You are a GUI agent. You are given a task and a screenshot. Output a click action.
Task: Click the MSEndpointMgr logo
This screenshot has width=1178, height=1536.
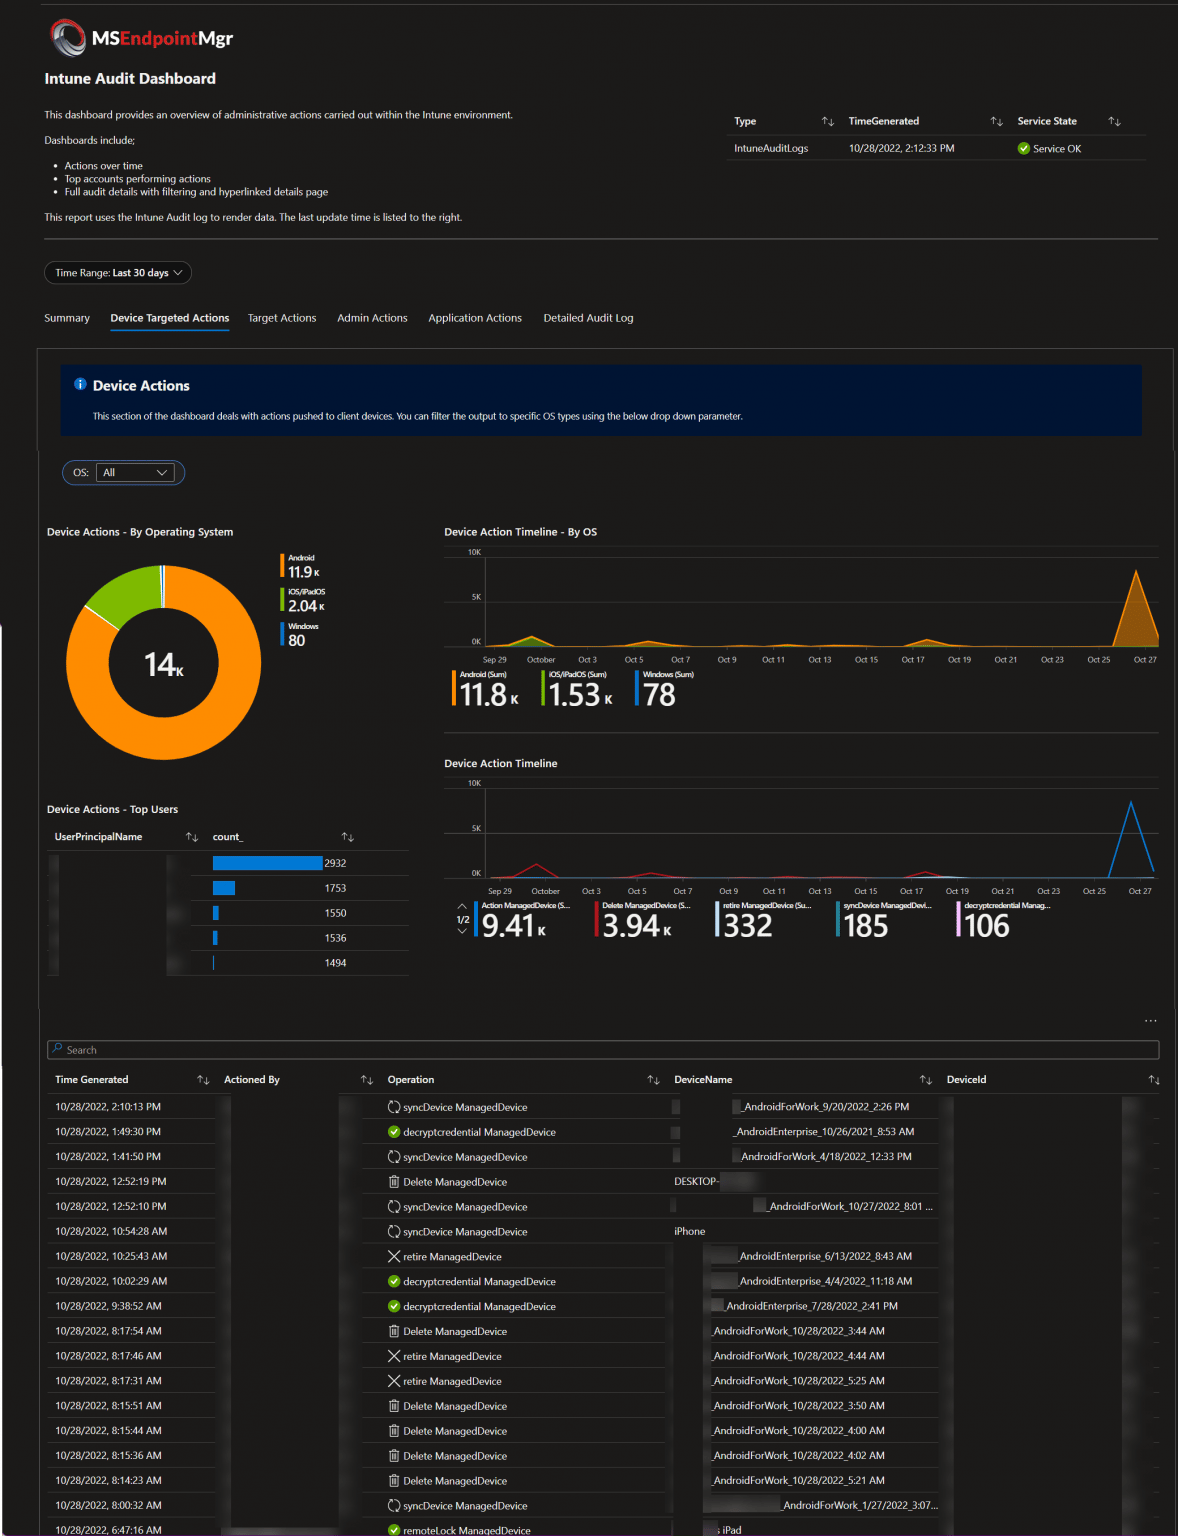coord(69,38)
